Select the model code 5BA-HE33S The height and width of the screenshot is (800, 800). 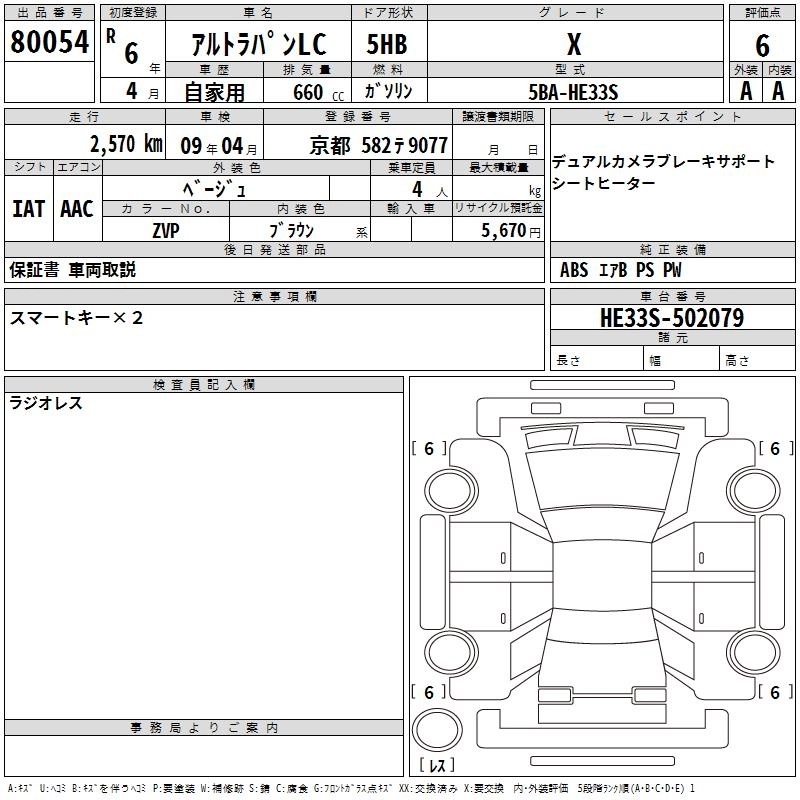[573, 92]
